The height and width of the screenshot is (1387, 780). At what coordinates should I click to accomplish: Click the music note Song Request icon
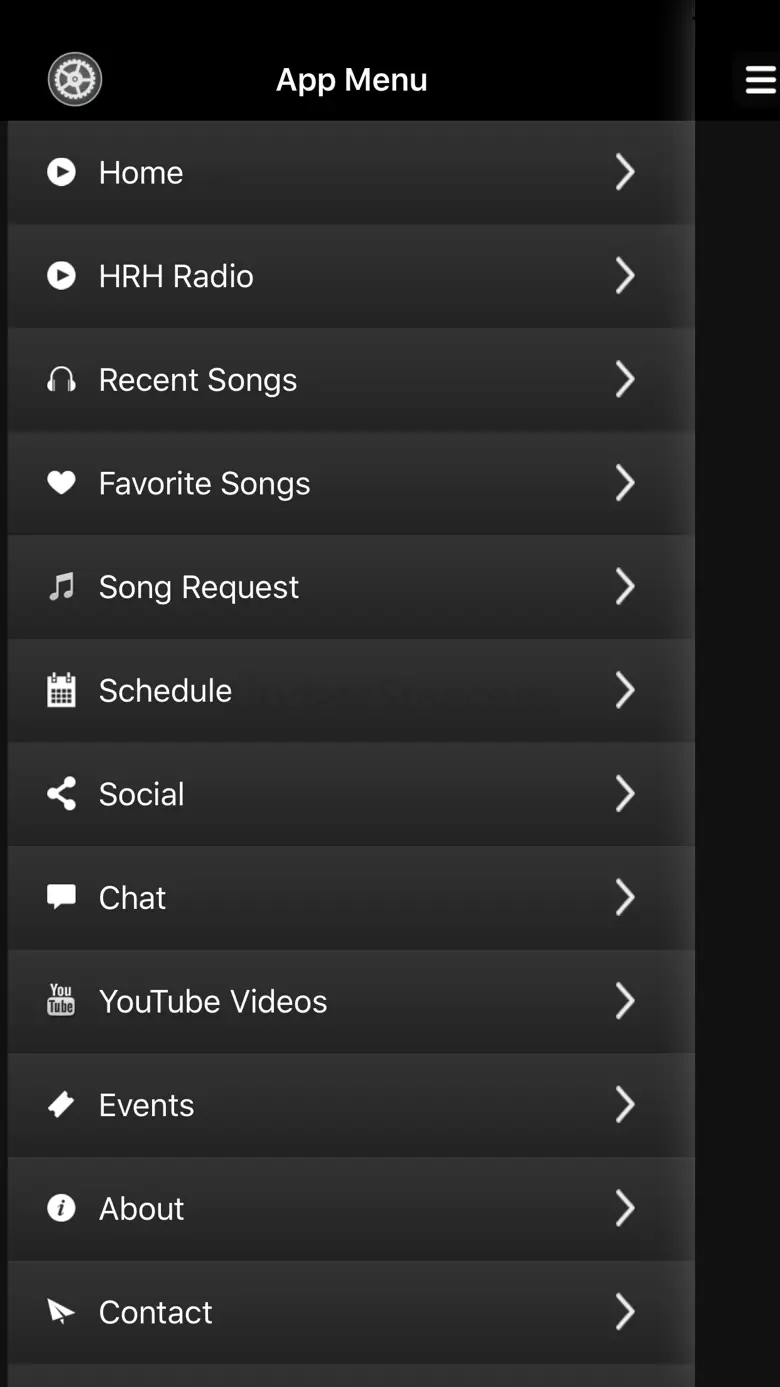pos(61,586)
